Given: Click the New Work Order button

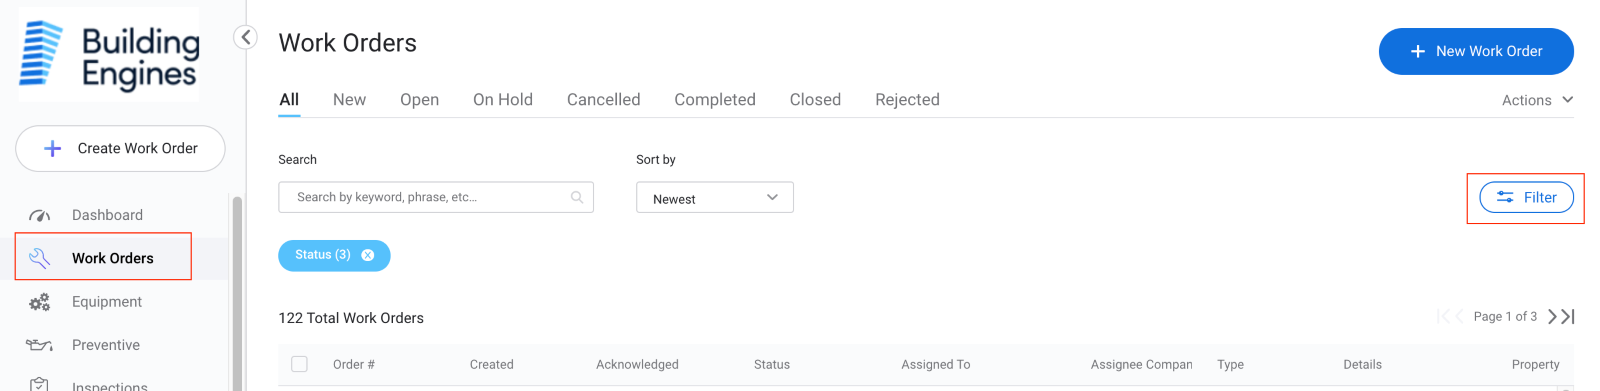Looking at the screenshot, I should click(x=1476, y=51).
